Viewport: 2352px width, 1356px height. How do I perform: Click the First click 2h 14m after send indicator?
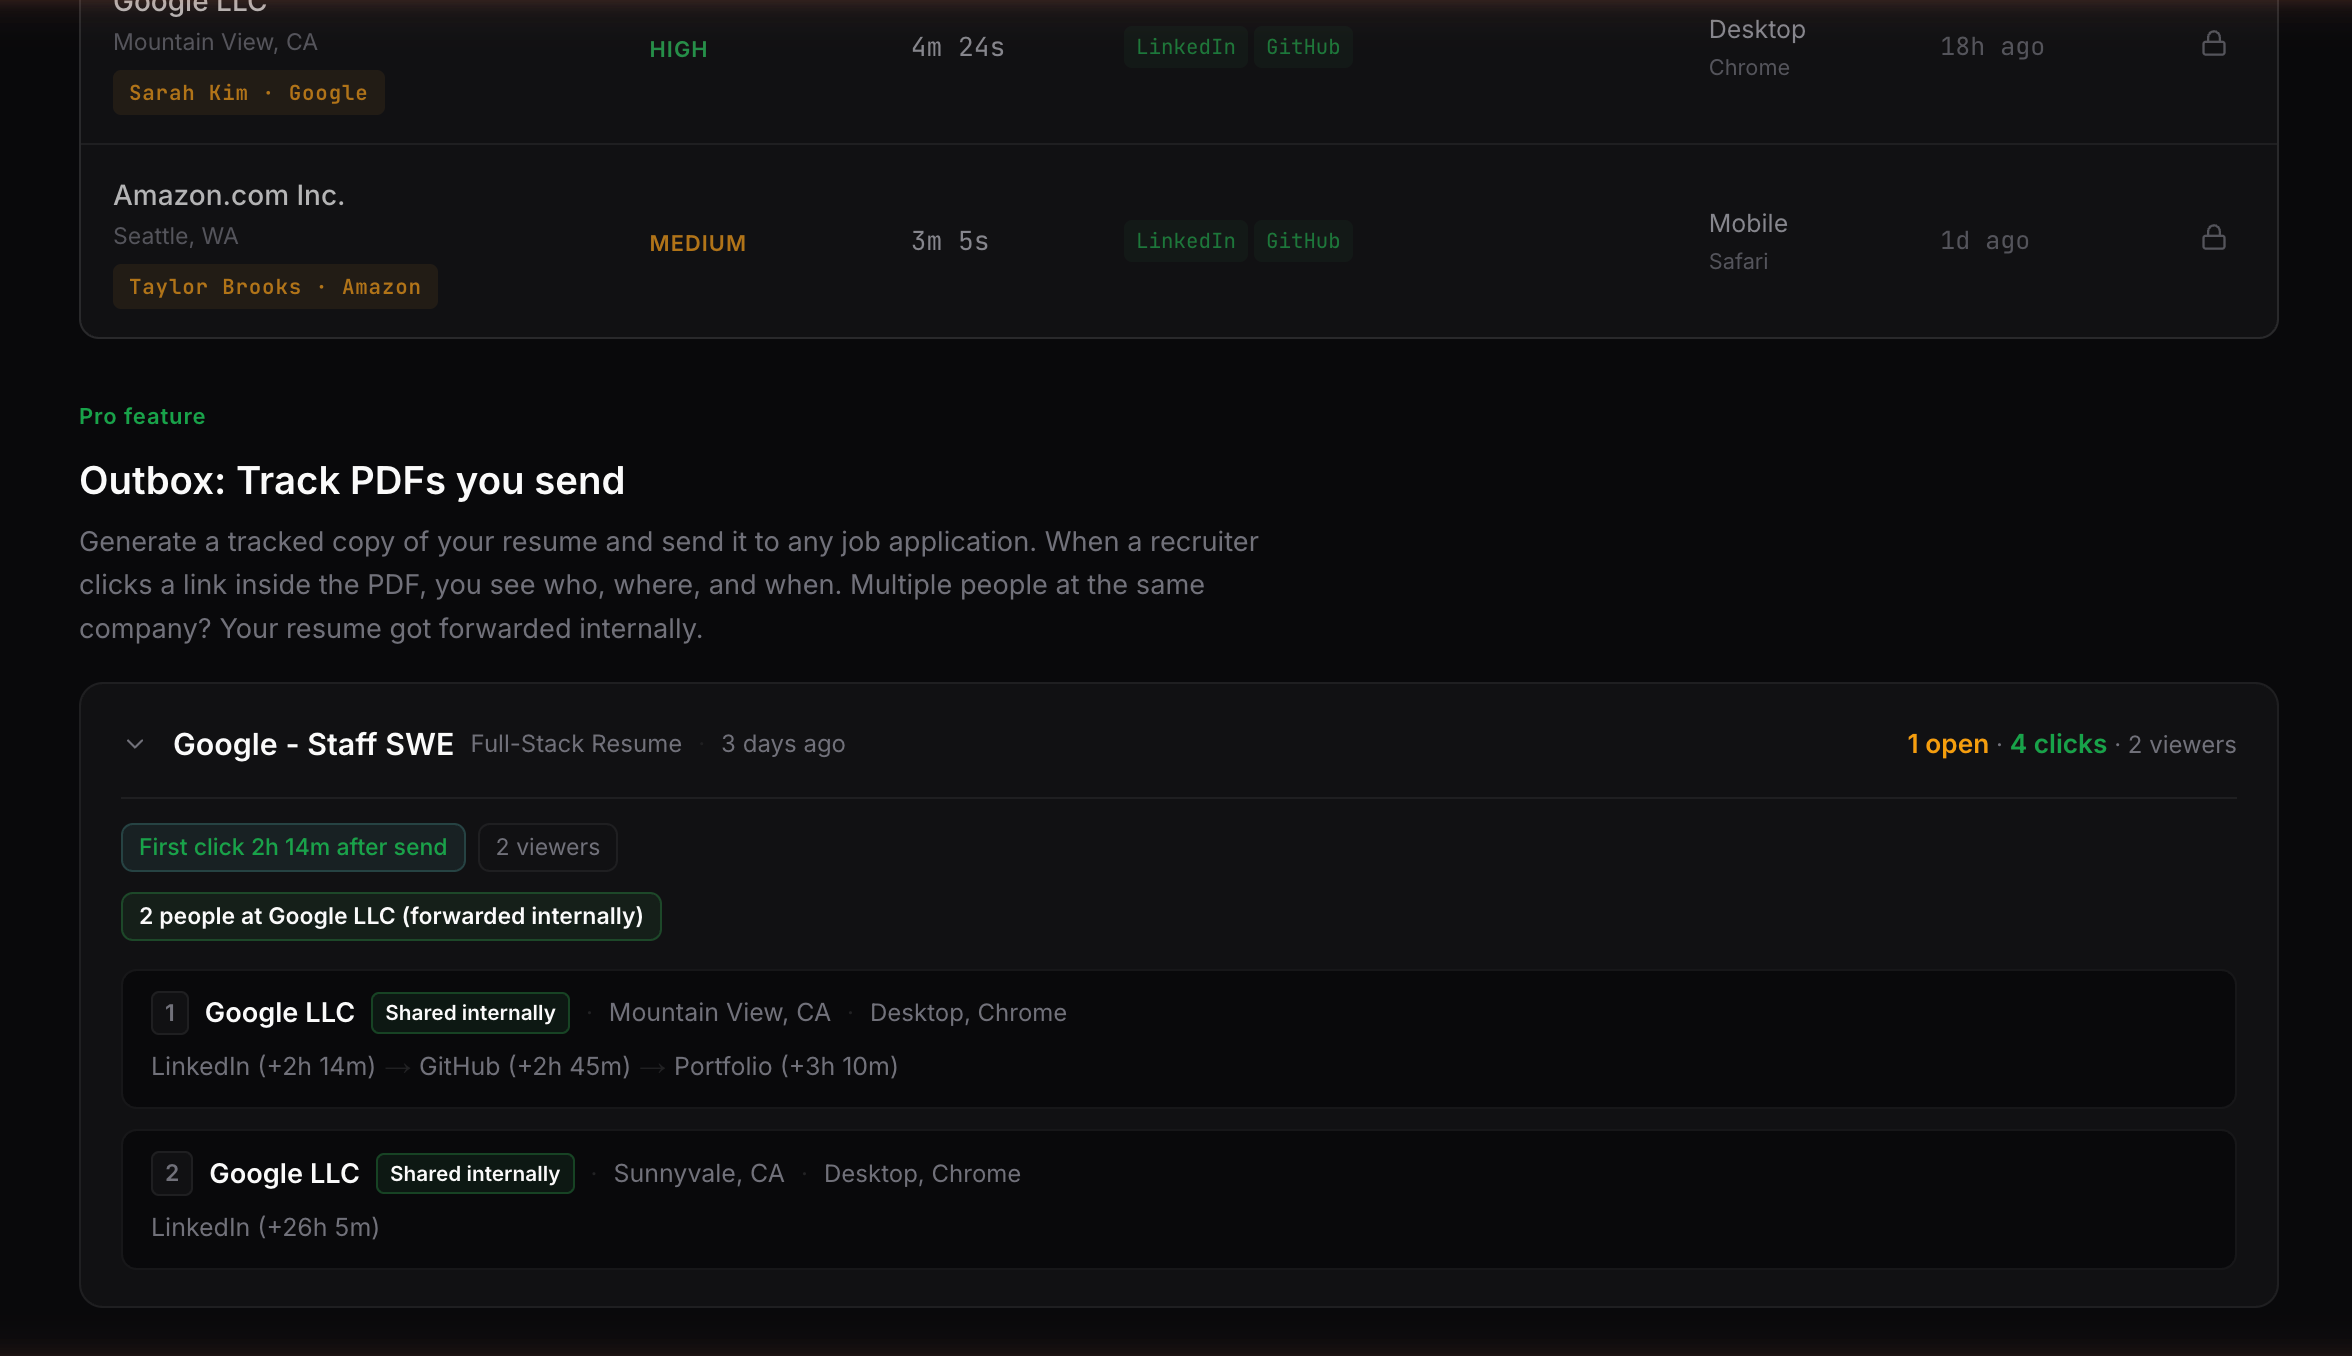292,847
